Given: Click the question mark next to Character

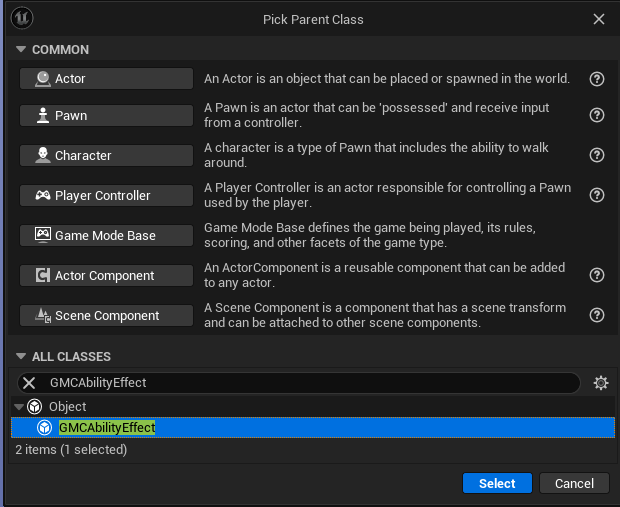Looking at the screenshot, I should 597,155.
